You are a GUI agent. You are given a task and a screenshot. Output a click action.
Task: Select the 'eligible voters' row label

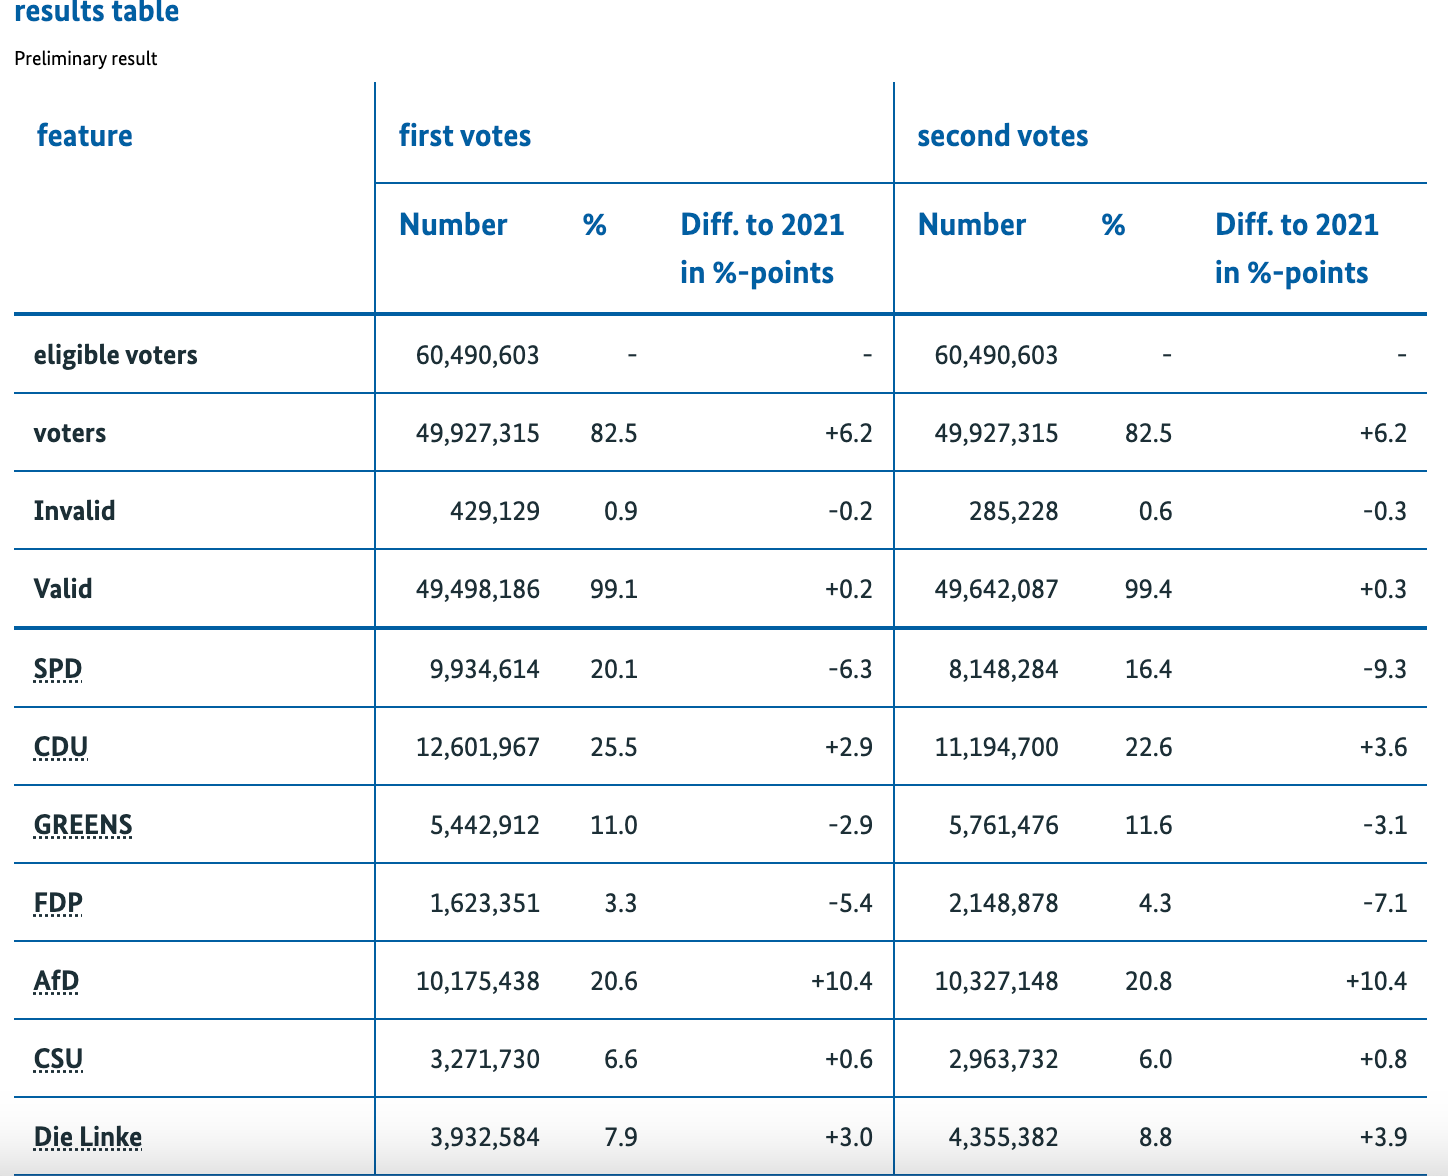[x=116, y=355]
